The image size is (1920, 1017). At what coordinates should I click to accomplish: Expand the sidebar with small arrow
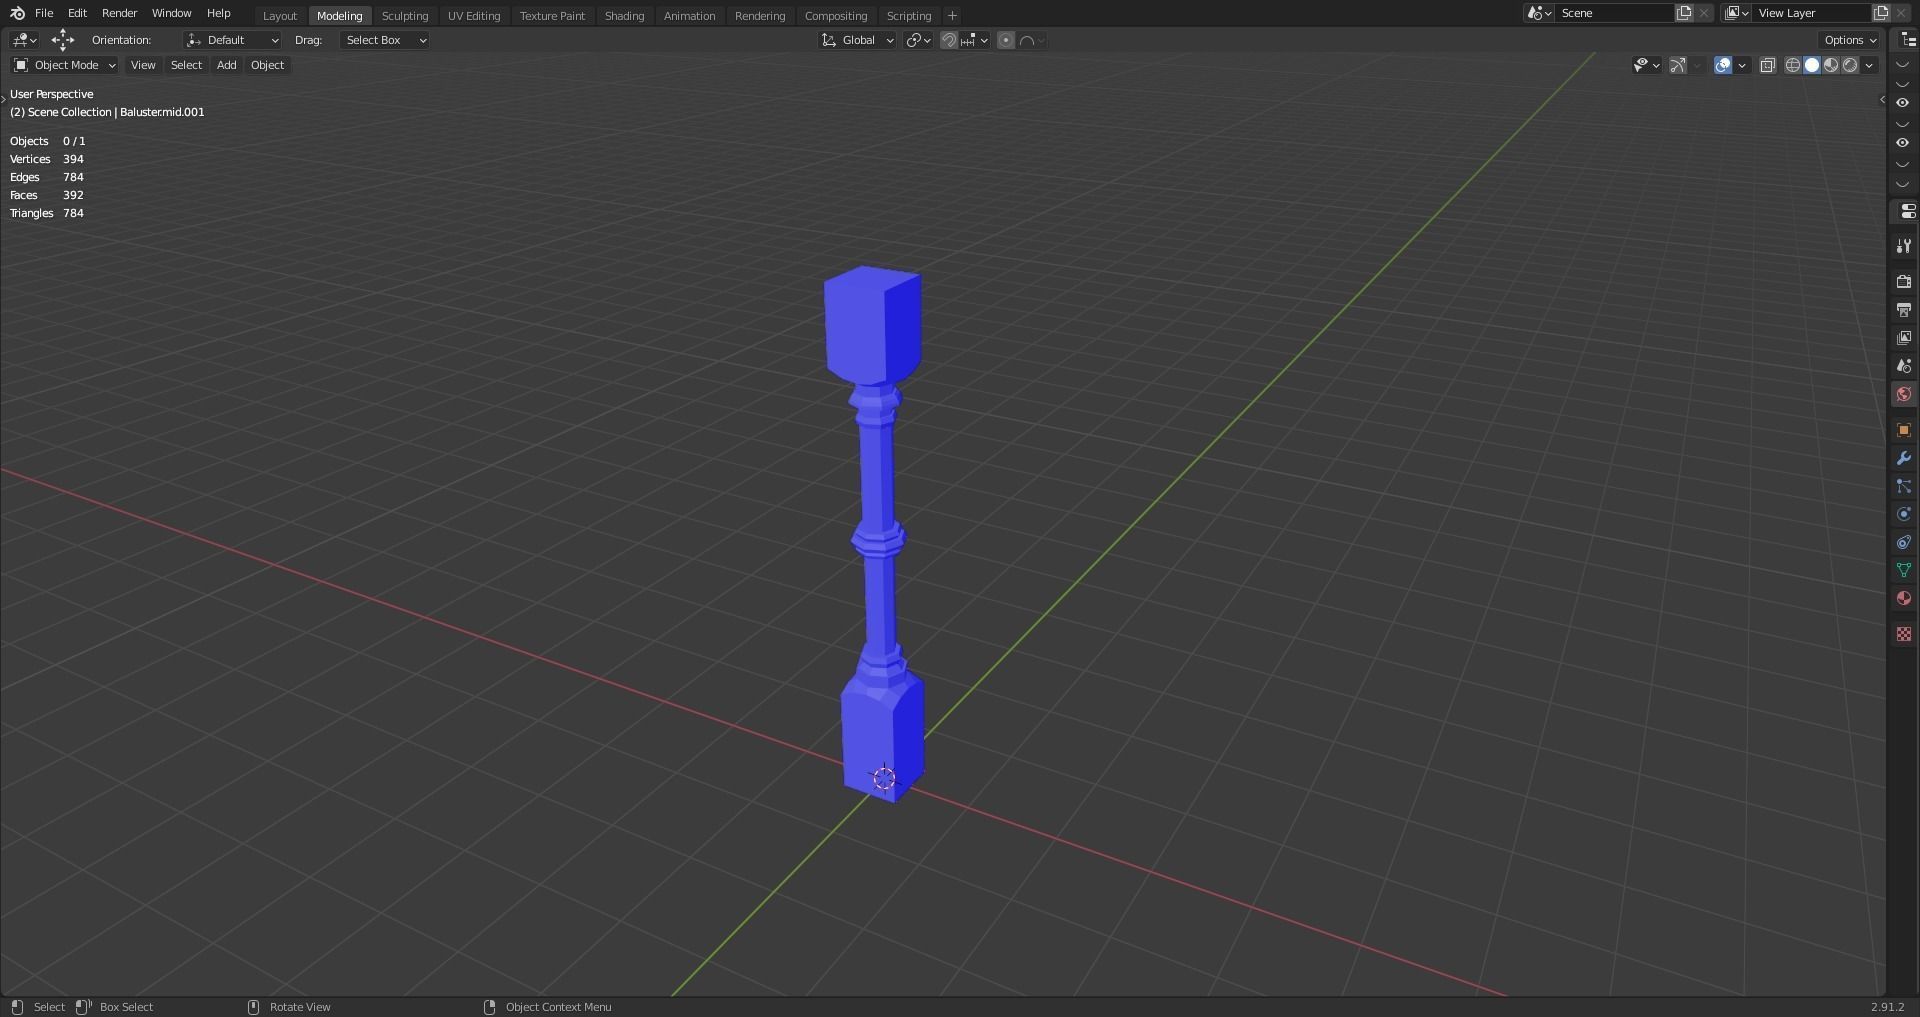(x=1881, y=99)
